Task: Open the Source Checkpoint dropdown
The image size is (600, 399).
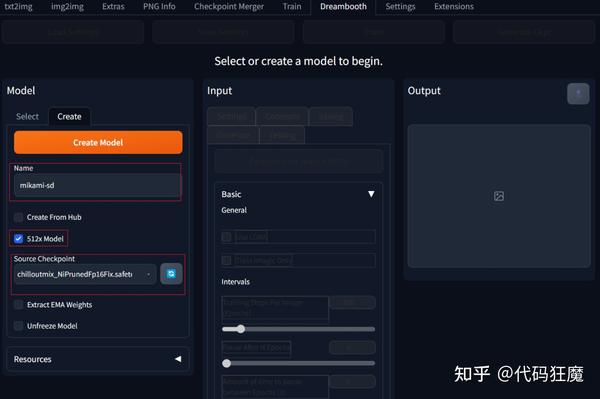Action: [85, 274]
